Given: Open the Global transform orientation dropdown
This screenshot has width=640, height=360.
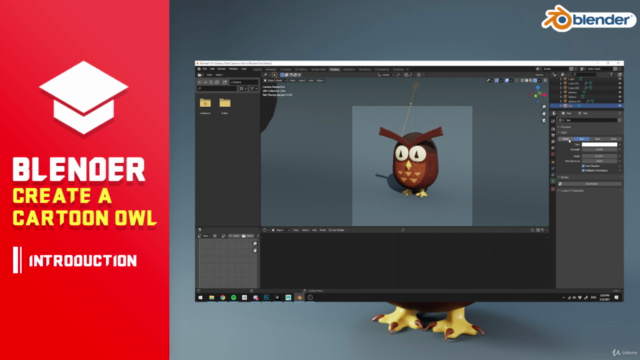Looking at the screenshot, I should click(386, 75).
